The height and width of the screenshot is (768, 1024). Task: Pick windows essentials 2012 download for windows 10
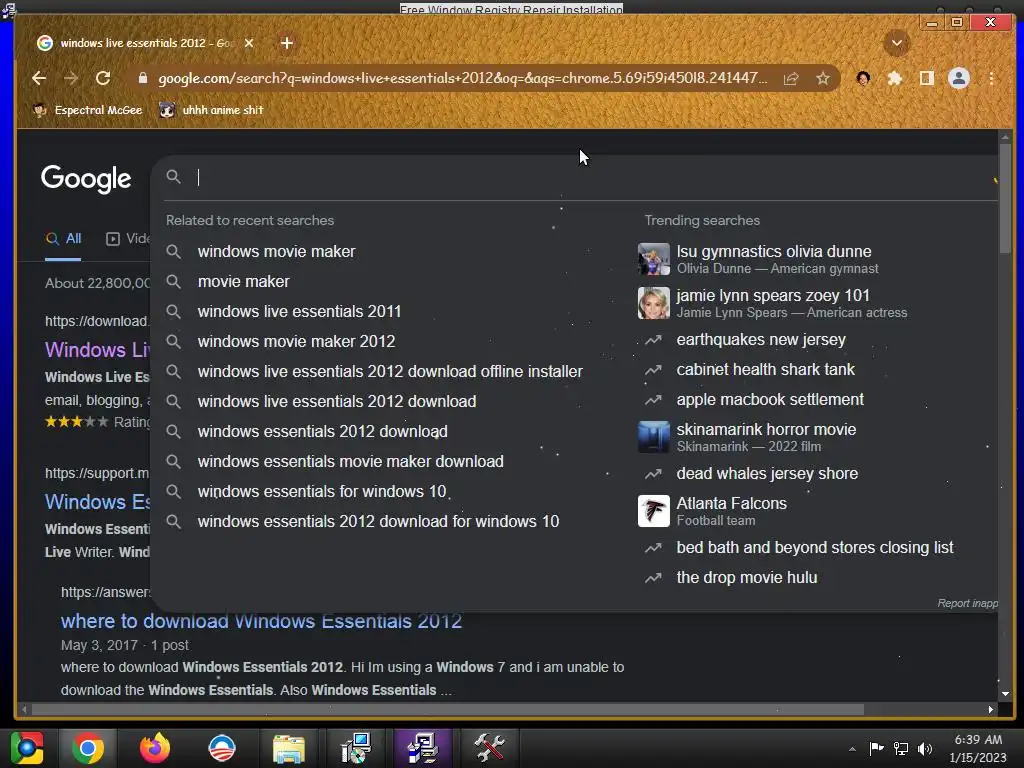click(x=378, y=522)
